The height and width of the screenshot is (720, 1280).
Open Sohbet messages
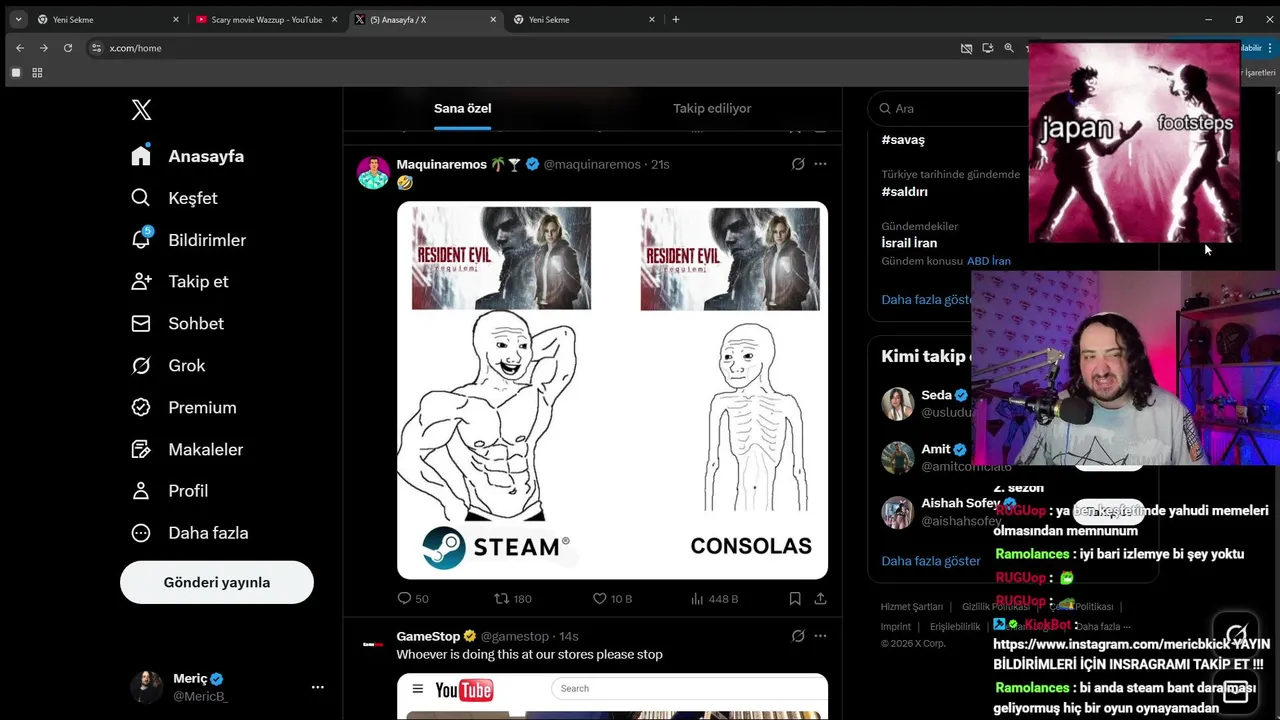(x=177, y=324)
